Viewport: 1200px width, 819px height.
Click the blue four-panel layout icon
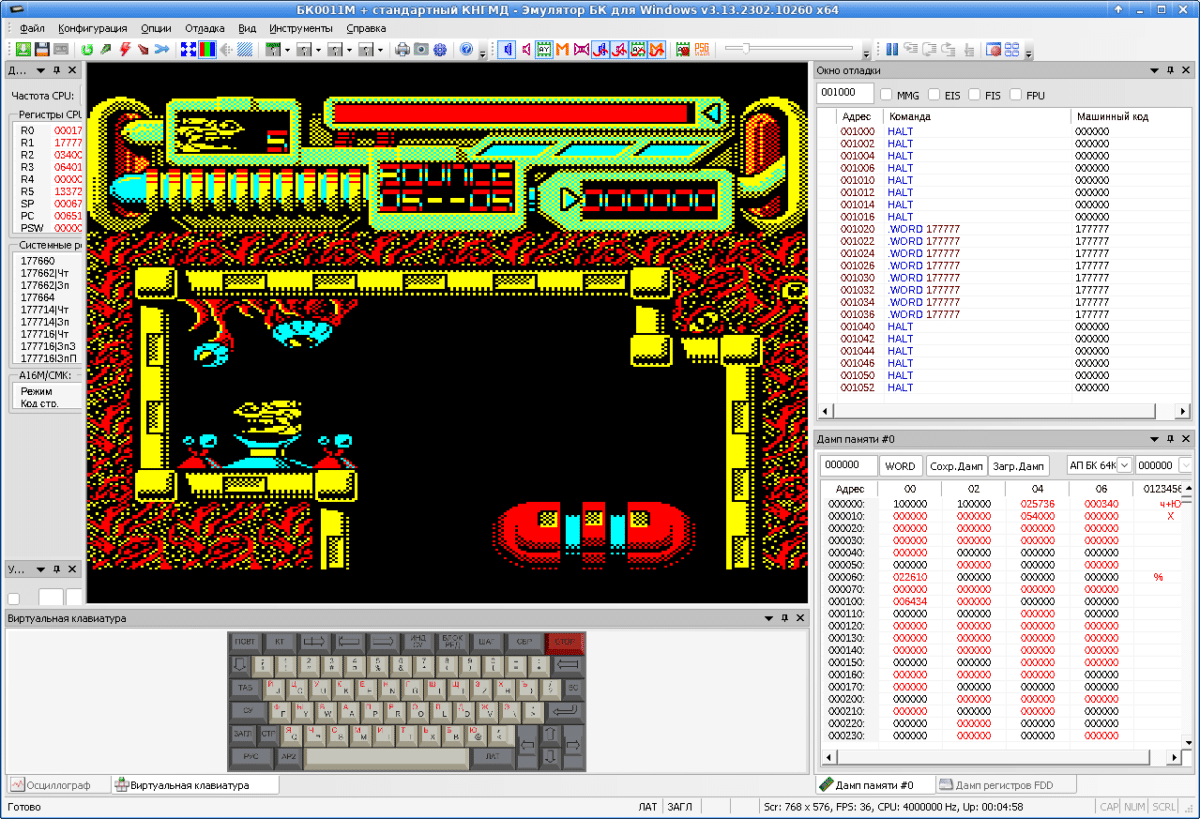pos(1012,49)
